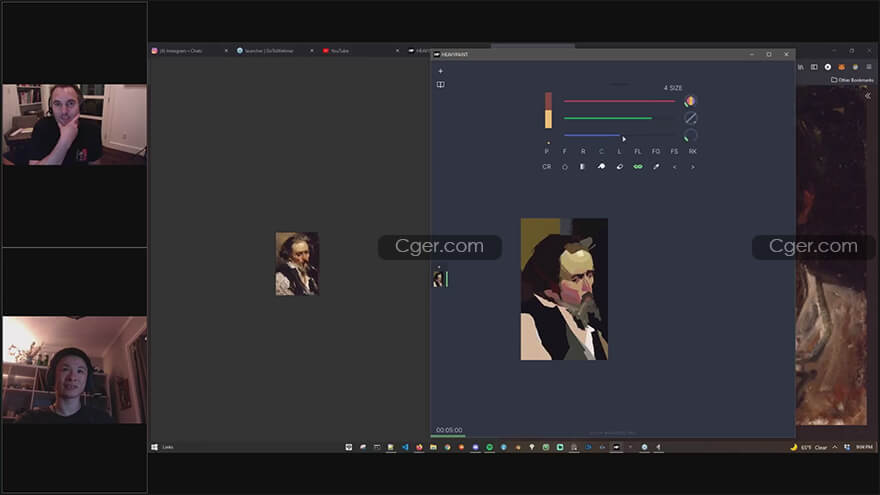Open Firefox from the taskbar
Viewport: 880px width, 495px height.
419,447
